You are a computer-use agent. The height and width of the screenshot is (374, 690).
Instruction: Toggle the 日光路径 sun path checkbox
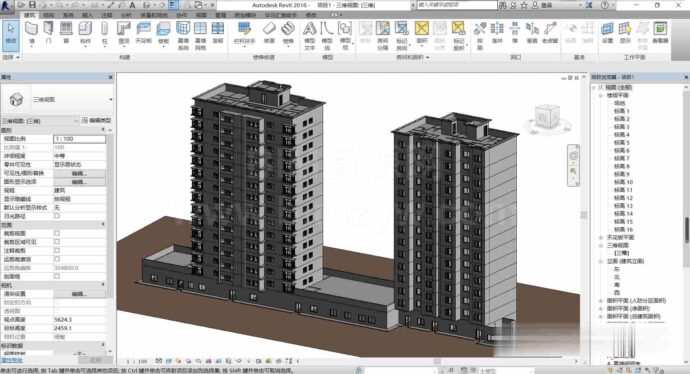[57, 216]
